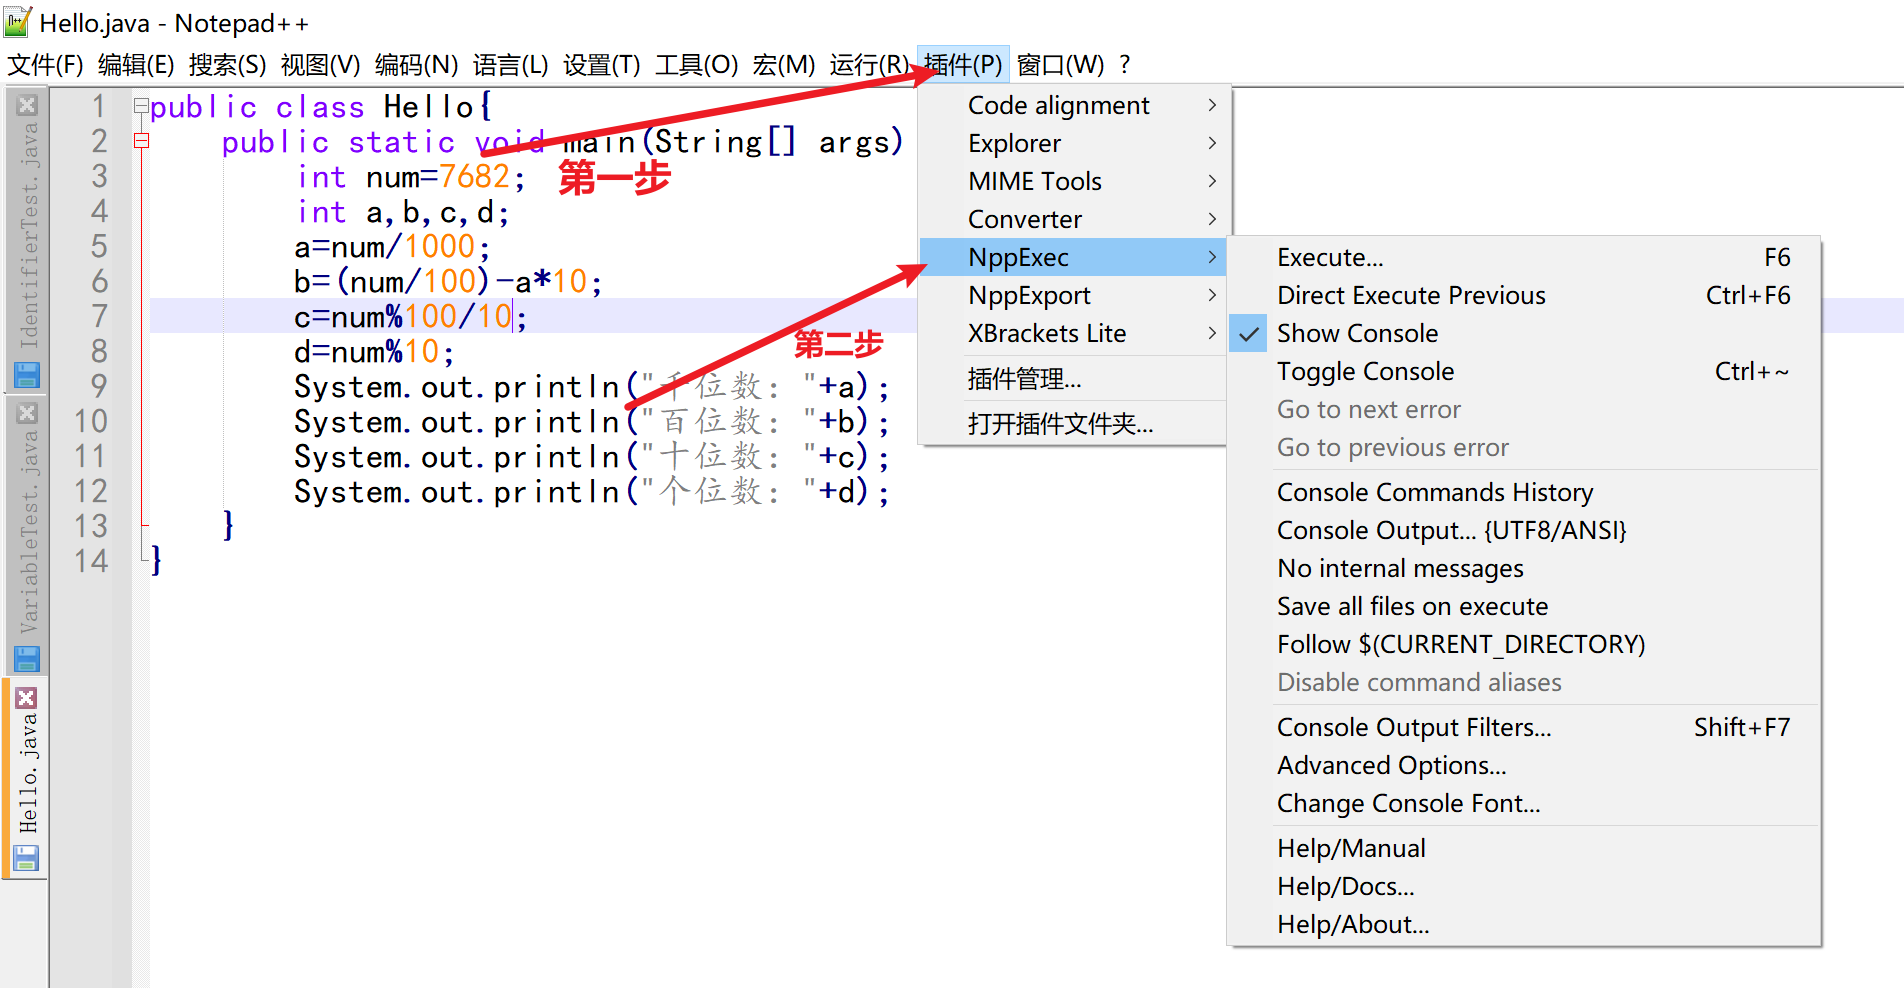The width and height of the screenshot is (1904, 988).
Task: Open the 编码(N) menu
Action: coord(416,65)
